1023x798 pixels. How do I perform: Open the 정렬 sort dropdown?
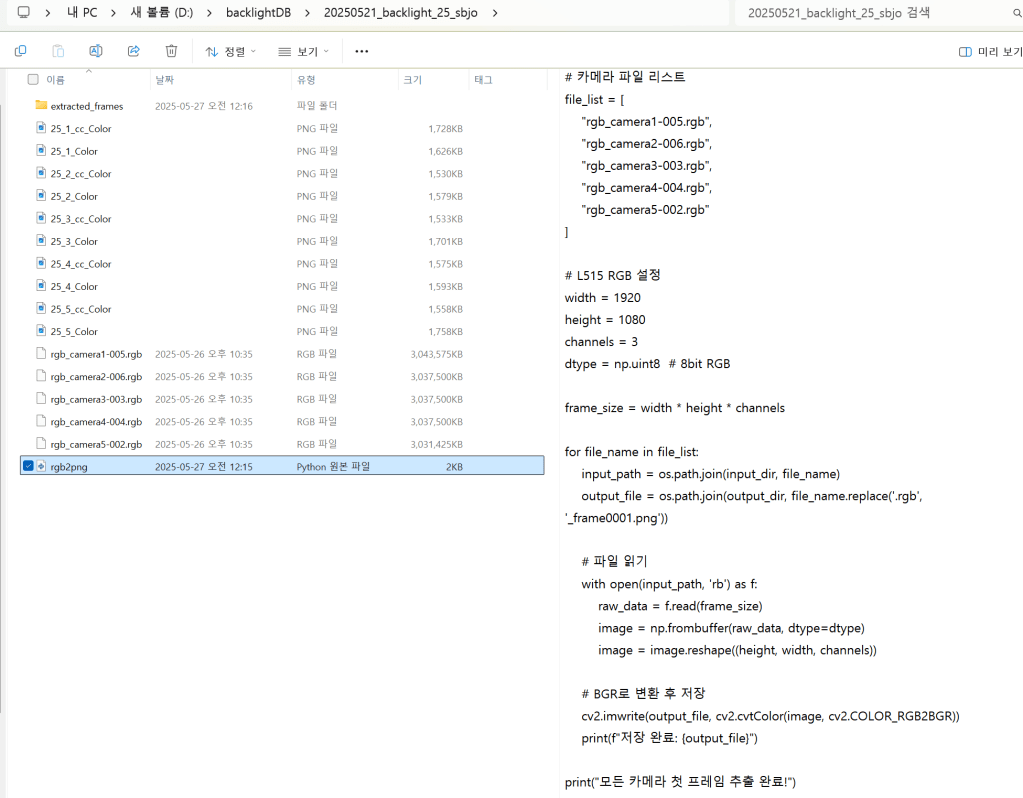tap(231, 51)
